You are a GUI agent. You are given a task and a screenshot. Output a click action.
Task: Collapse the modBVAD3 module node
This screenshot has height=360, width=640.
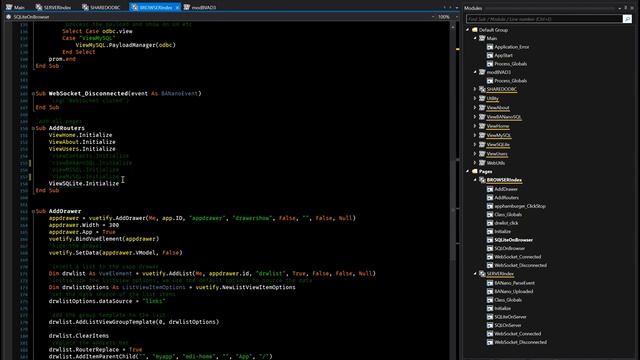pos(475,72)
